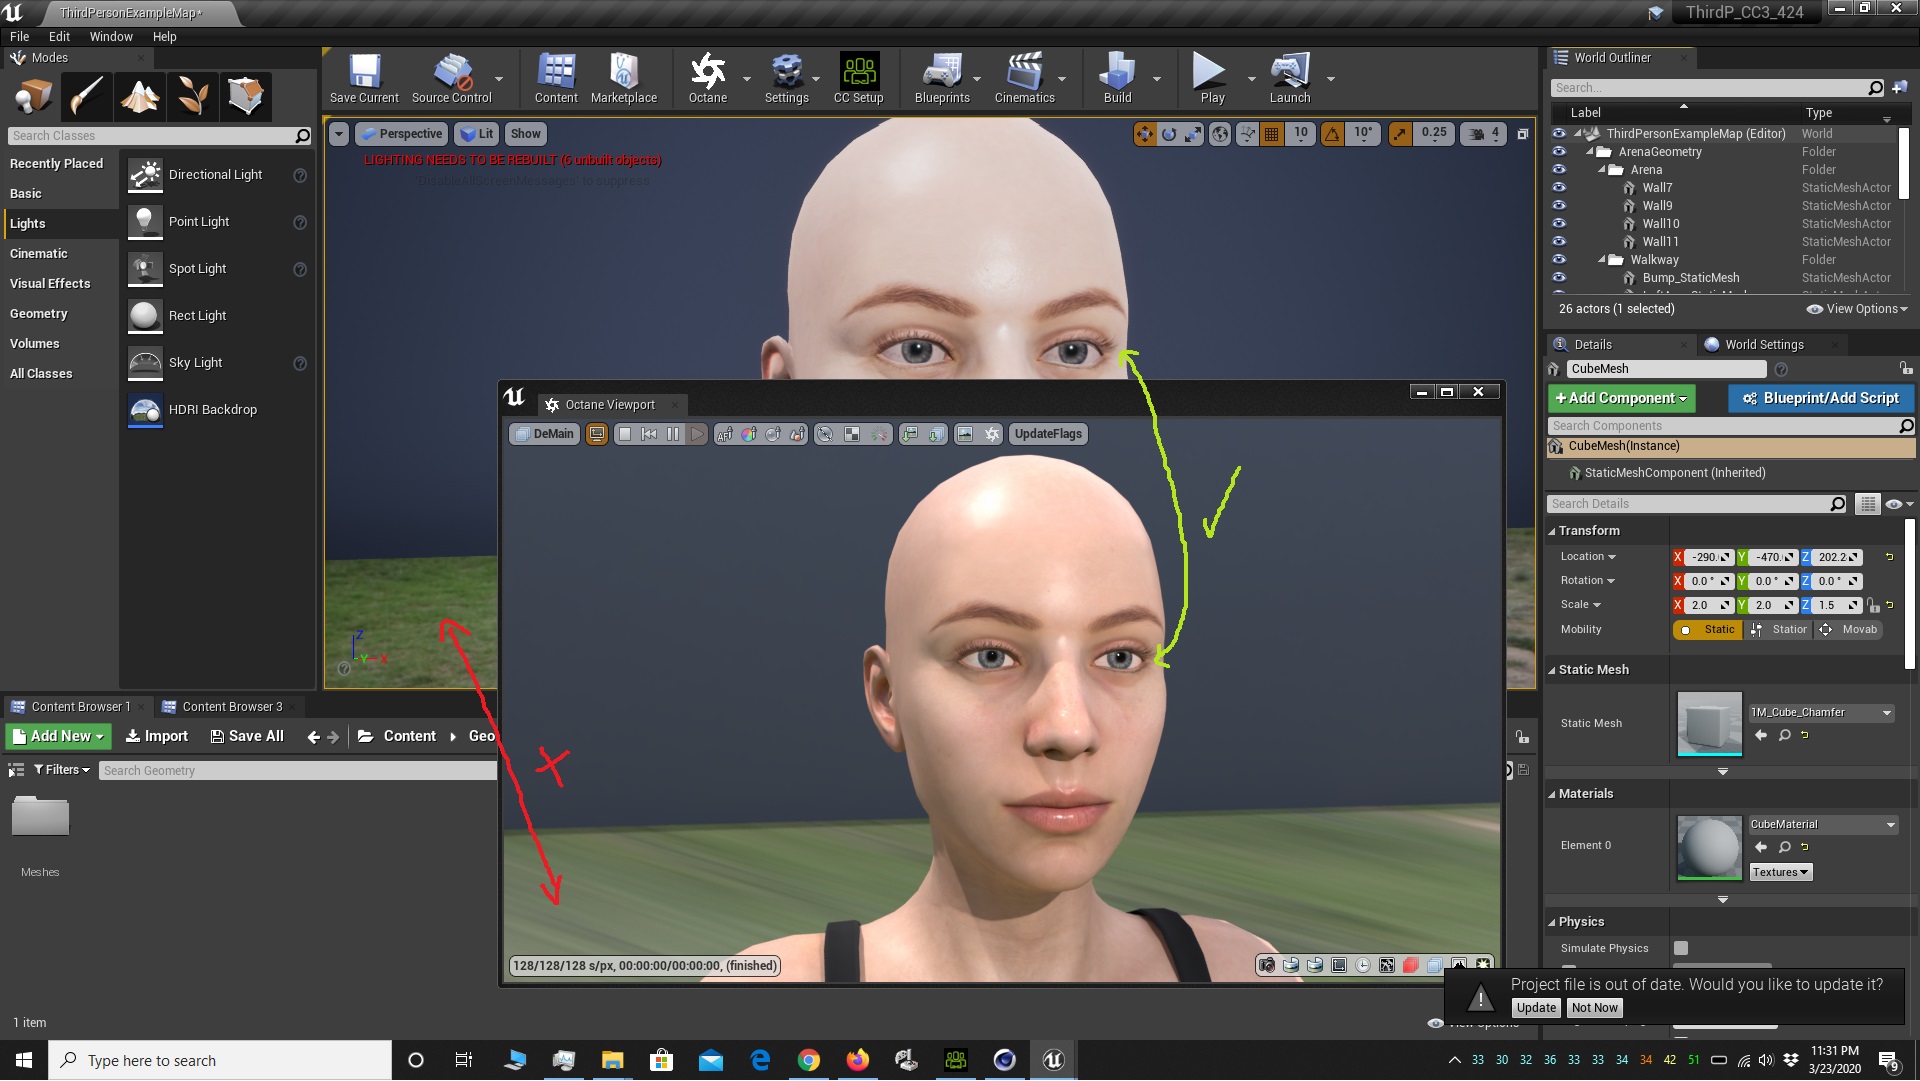Open the CubeMaterial dropdown

1890,825
